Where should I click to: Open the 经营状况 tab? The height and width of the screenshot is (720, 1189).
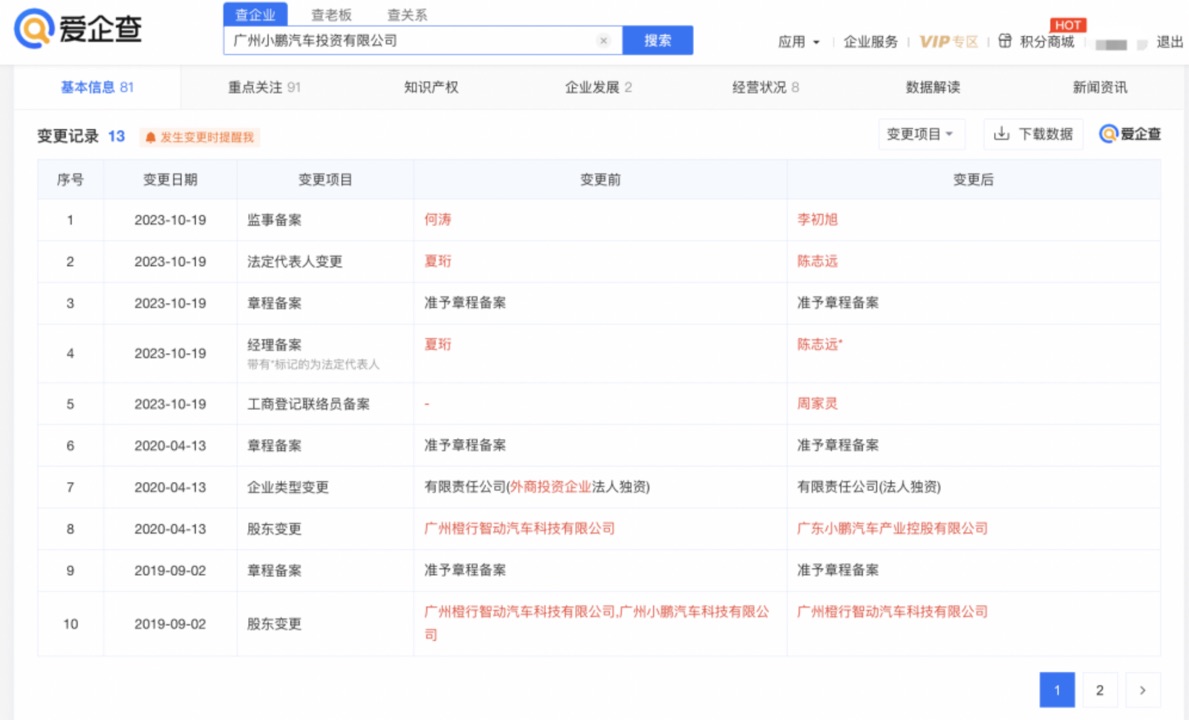coord(765,87)
